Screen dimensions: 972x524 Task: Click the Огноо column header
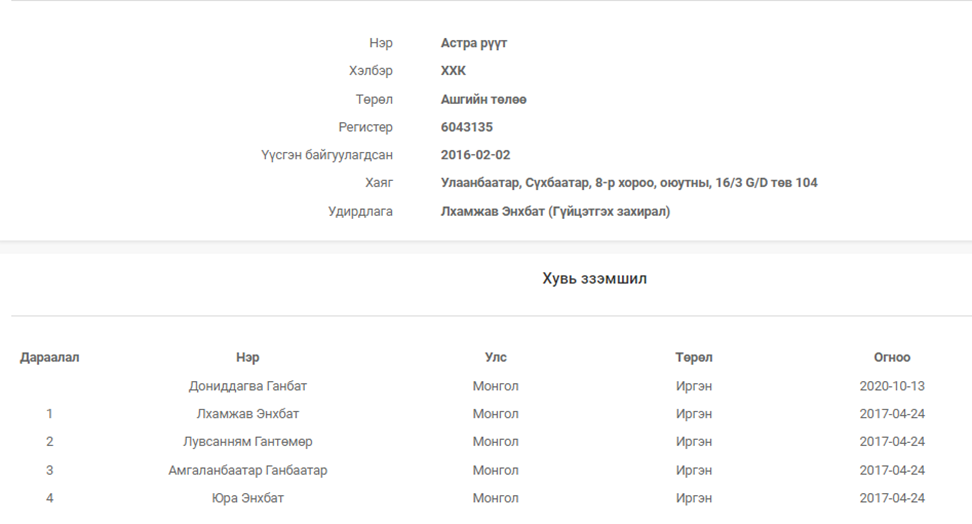click(x=892, y=358)
